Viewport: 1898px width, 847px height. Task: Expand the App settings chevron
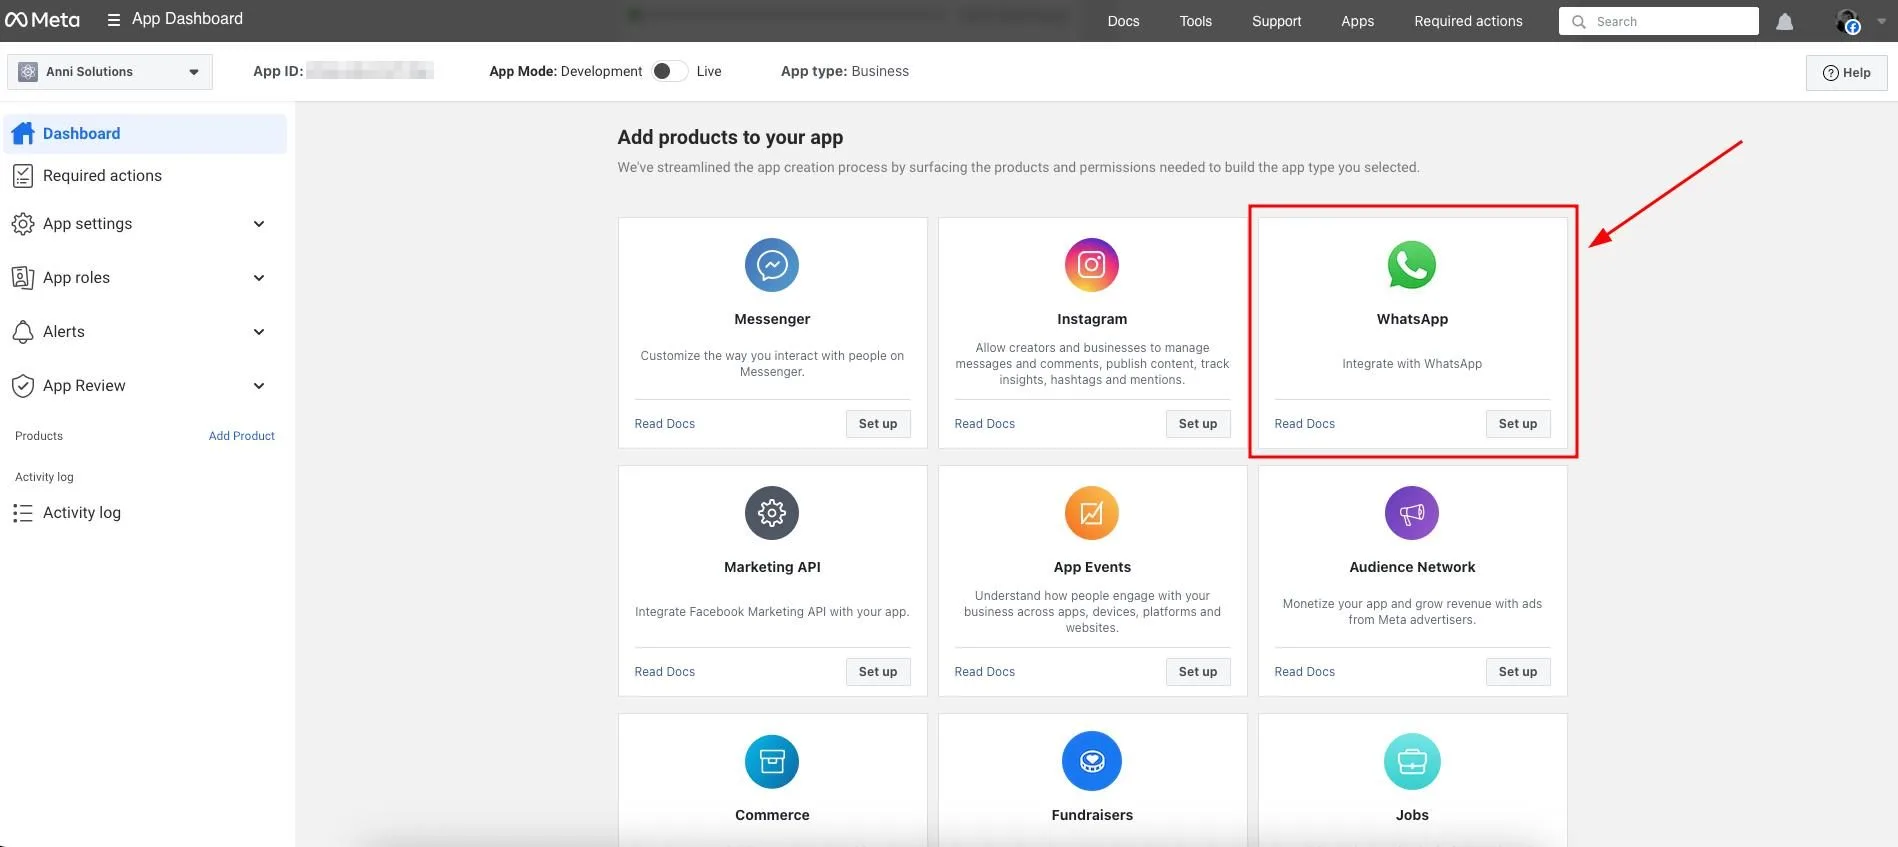click(259, 224)
